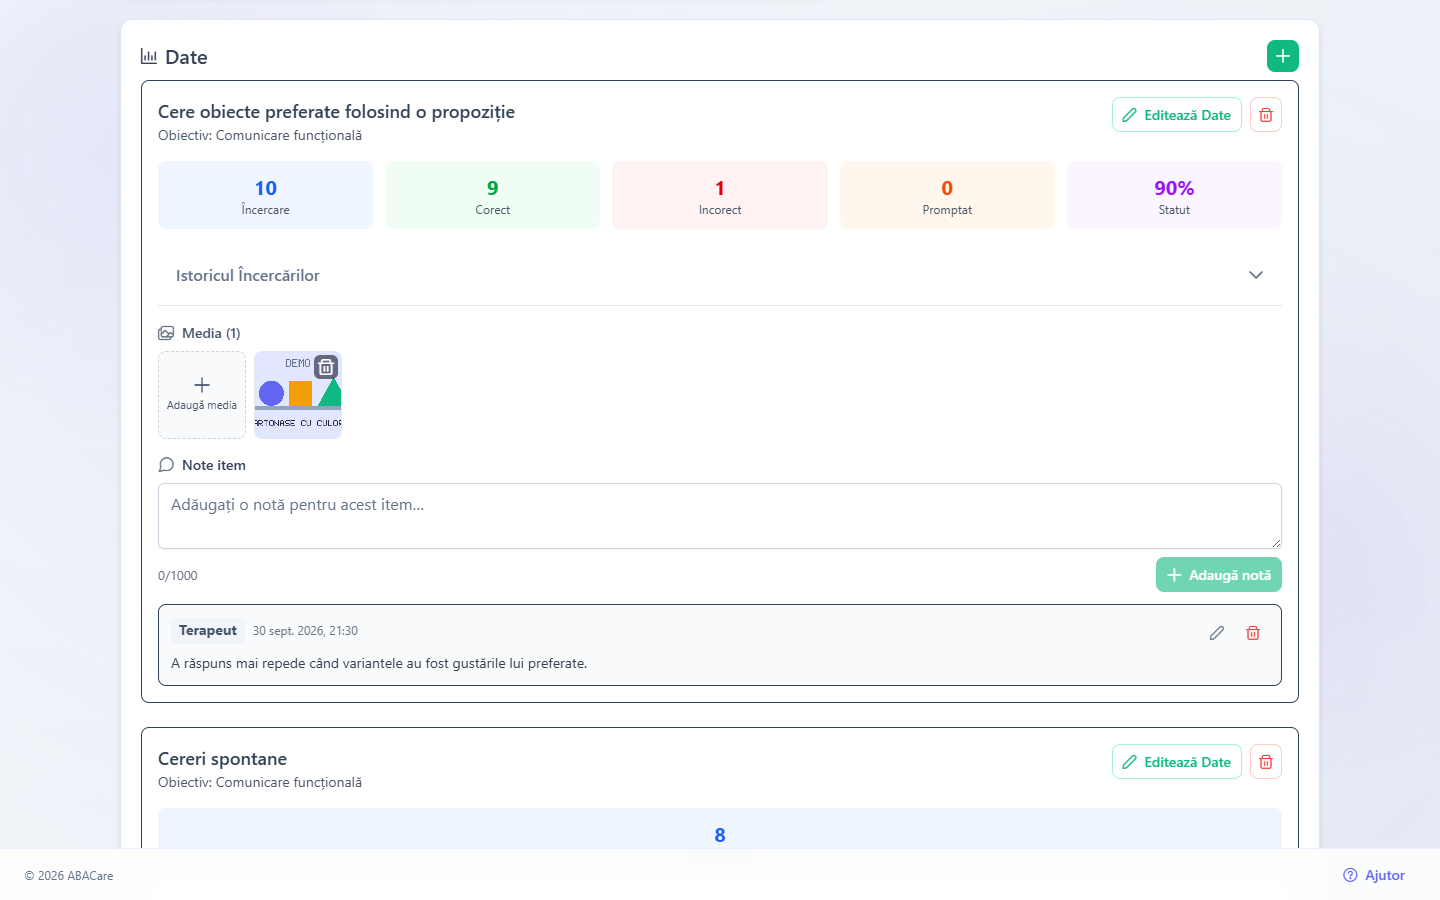This screenshot has height=900, width=1440.
Task: Click the Adaugă notă button
Action: [1219, 575]
